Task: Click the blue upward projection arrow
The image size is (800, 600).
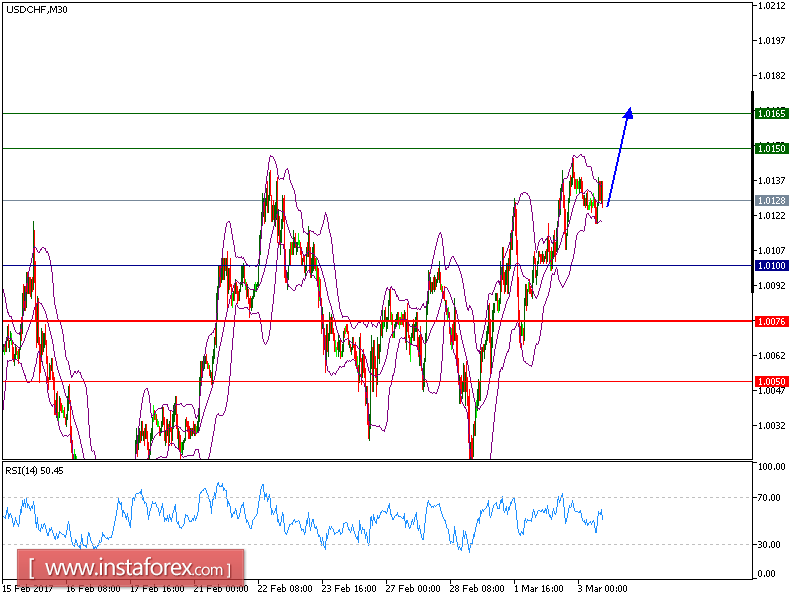Action: (617, 159)
